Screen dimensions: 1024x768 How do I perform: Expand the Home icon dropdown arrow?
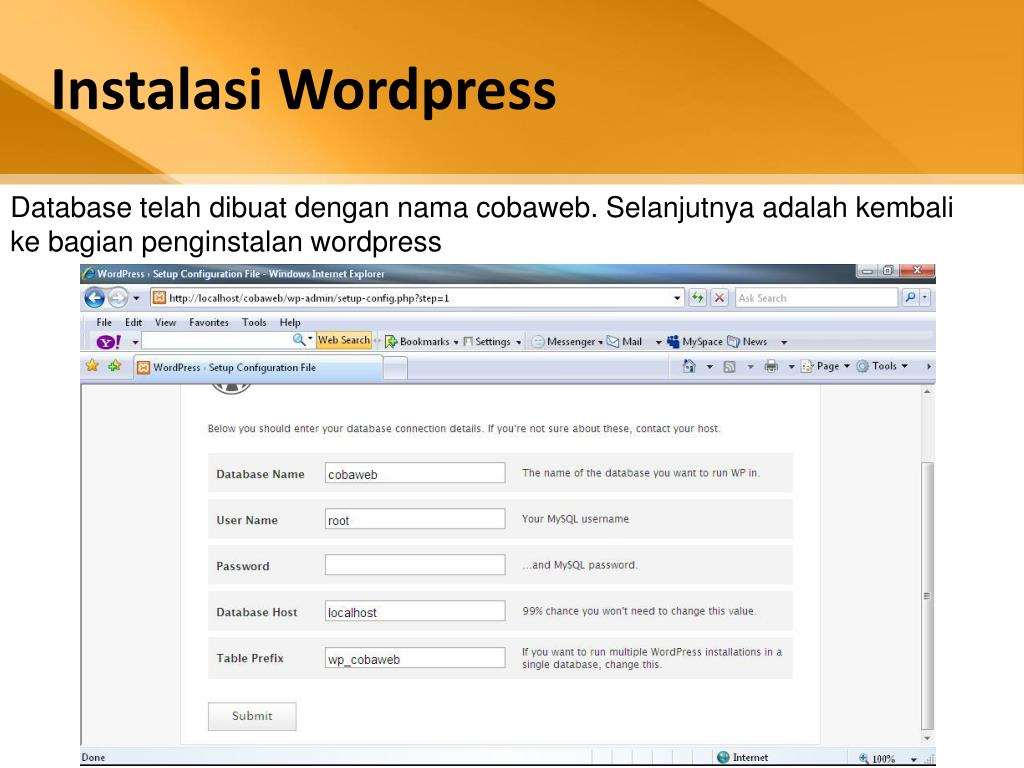(x=709, y=367)
